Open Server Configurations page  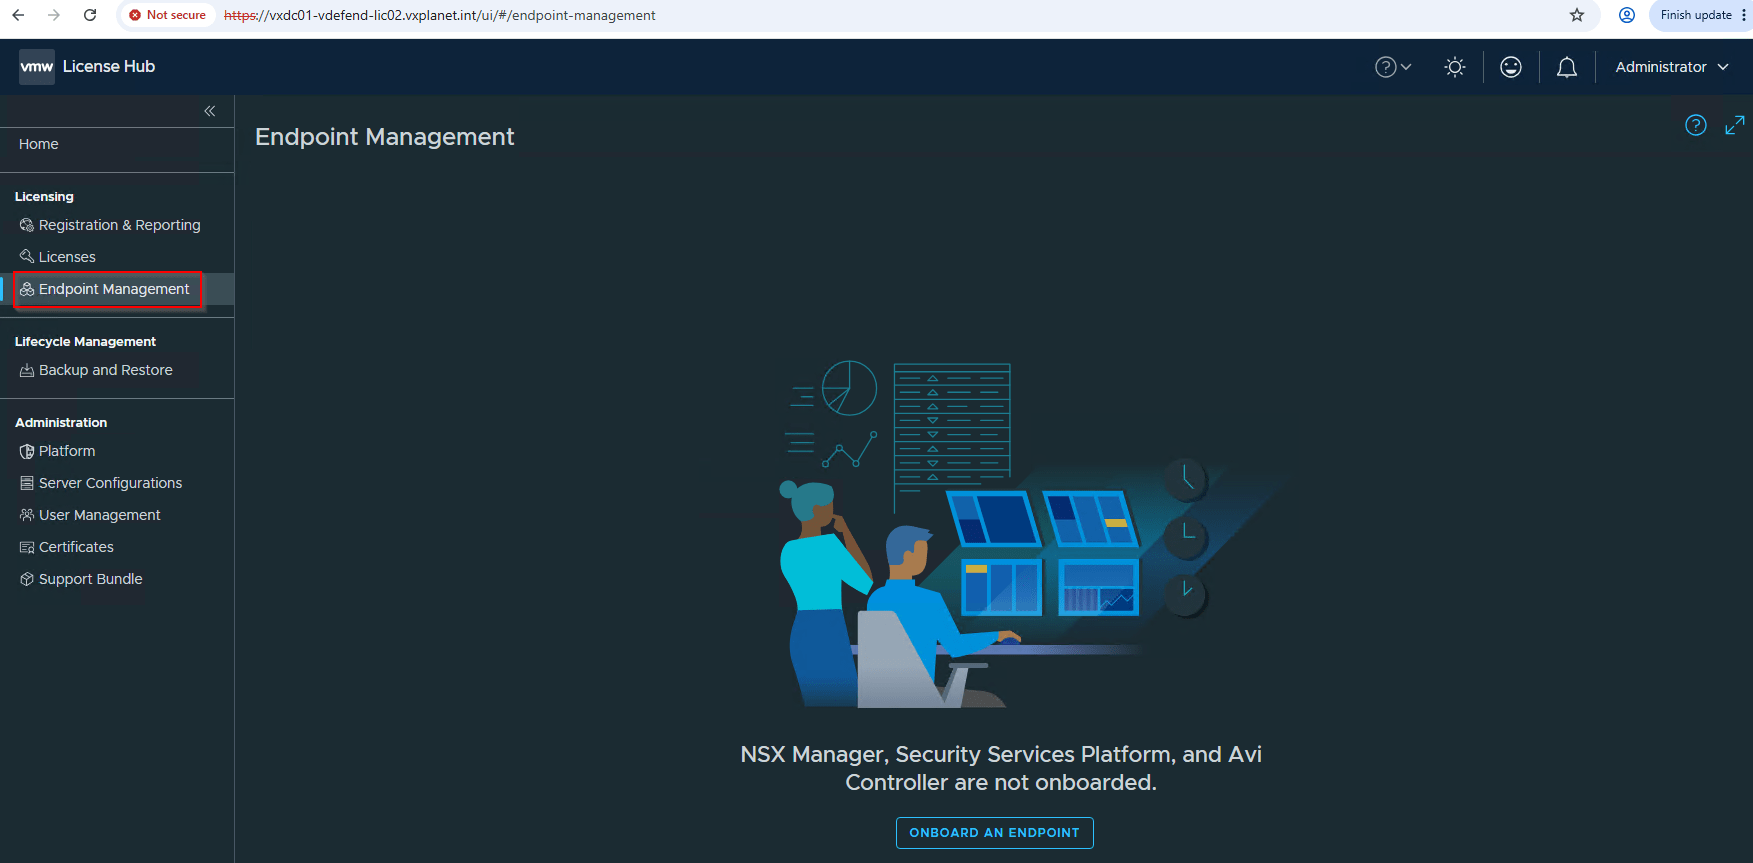(111, 483)
